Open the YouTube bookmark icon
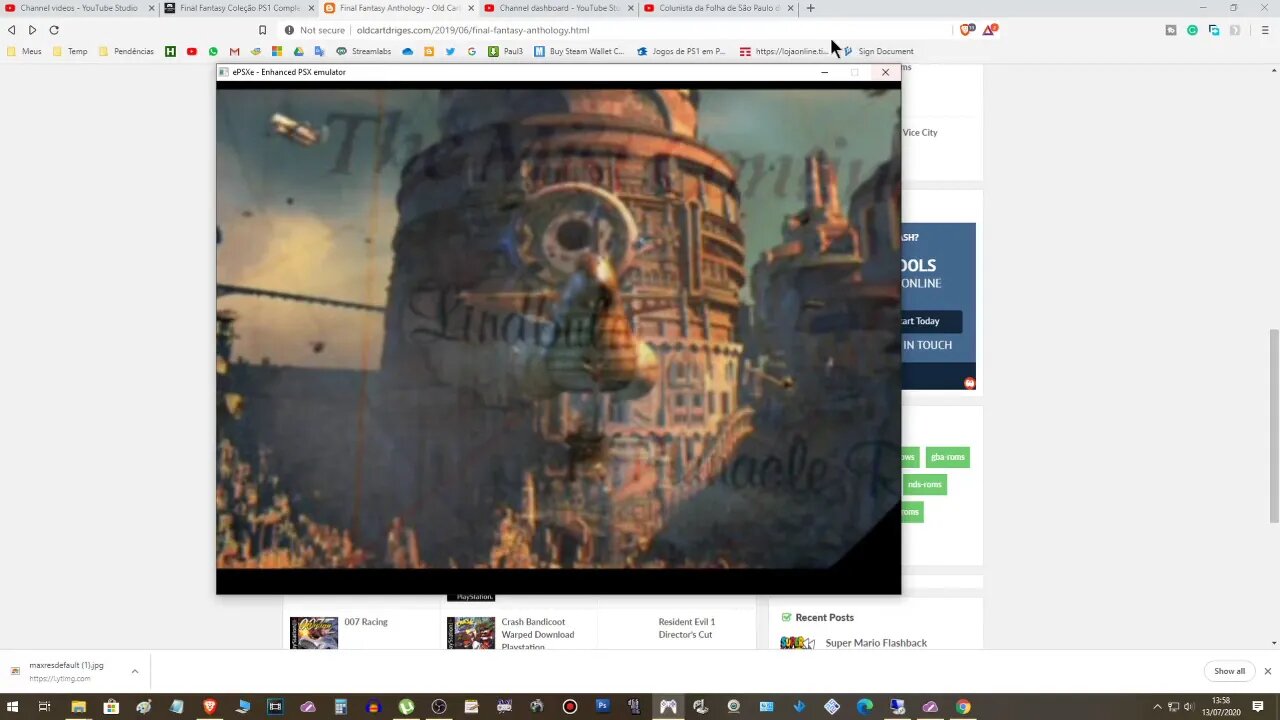The width and height of the screenshot is (1280, 720). coord(192,51)
